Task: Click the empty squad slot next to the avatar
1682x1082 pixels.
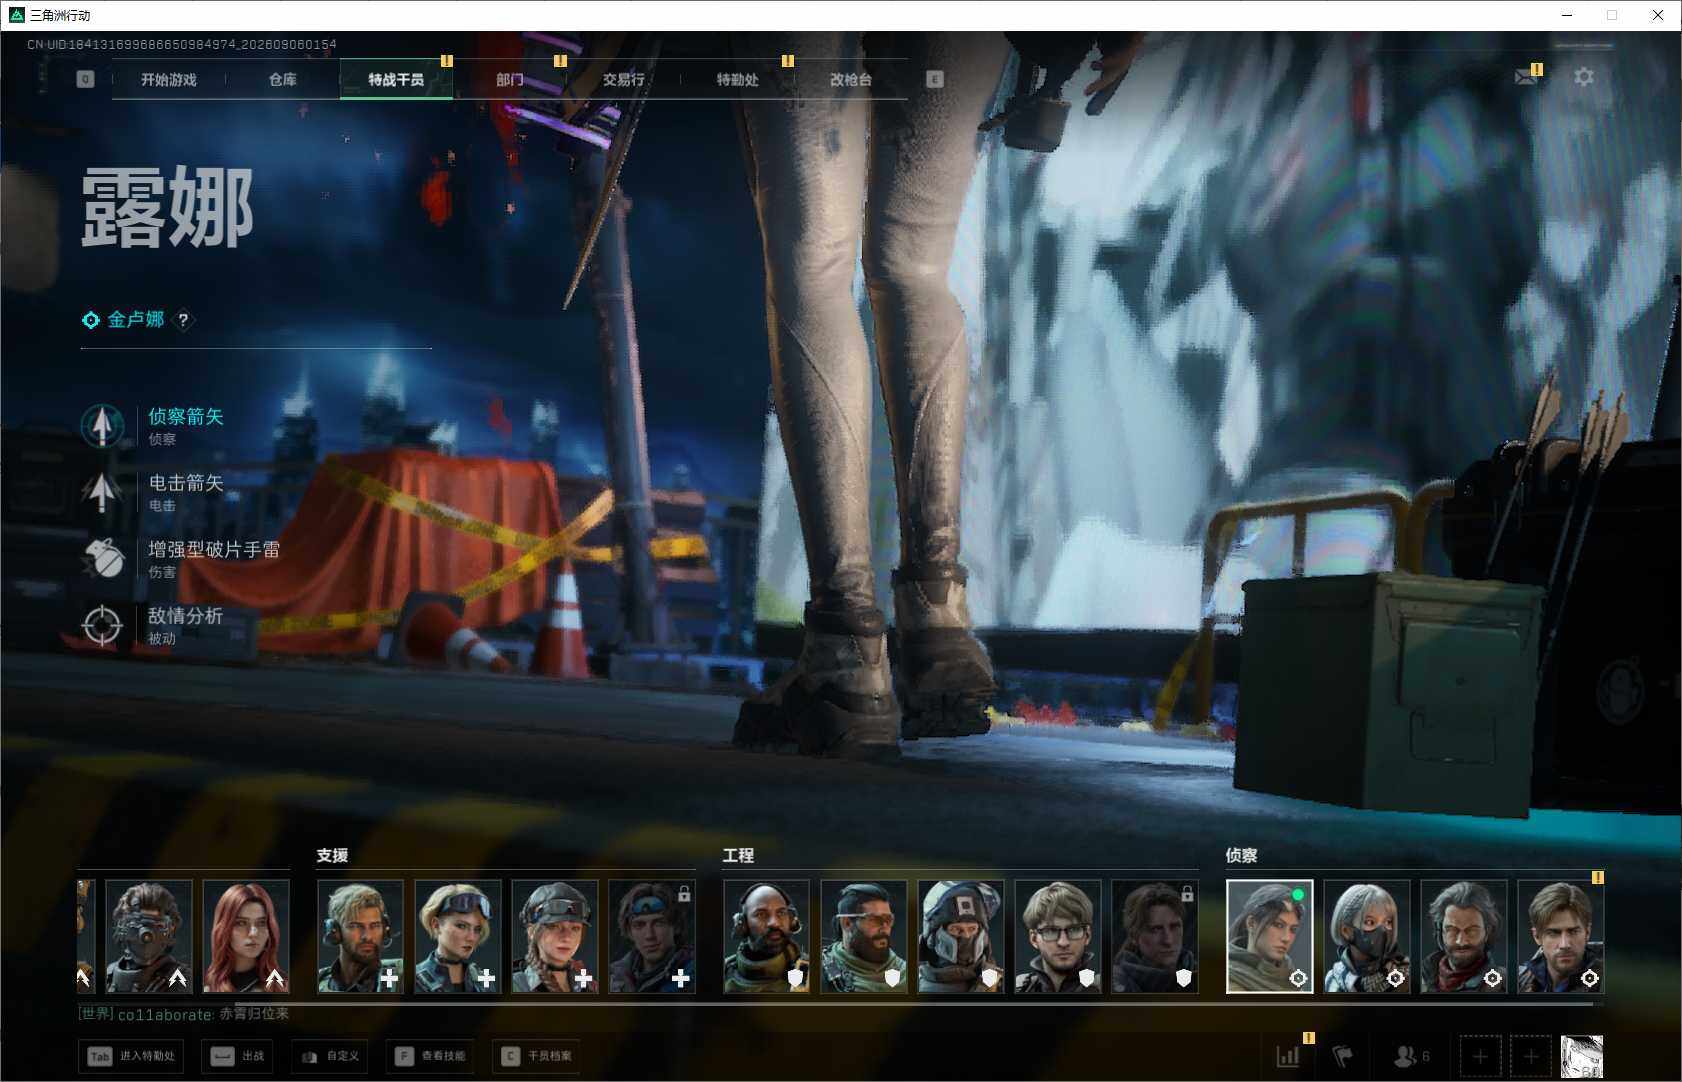Action: coord(1531,1056)
